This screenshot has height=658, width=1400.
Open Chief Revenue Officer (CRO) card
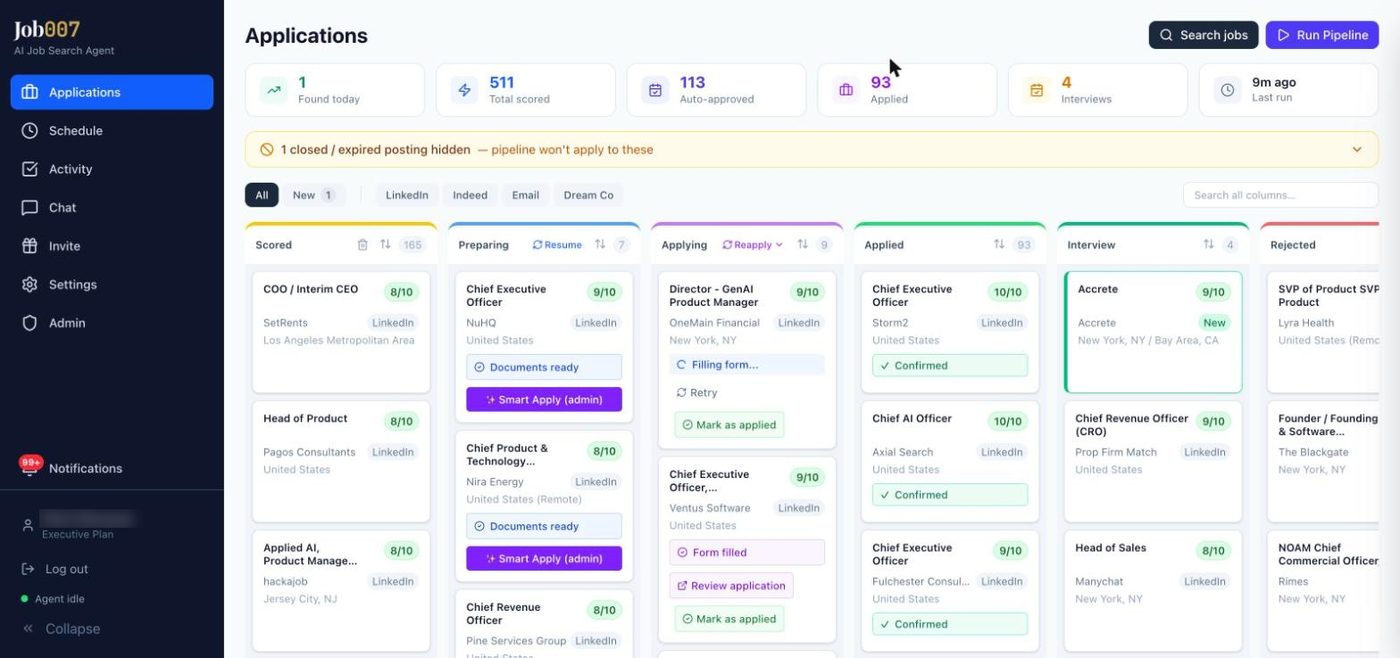(1153, 461)
